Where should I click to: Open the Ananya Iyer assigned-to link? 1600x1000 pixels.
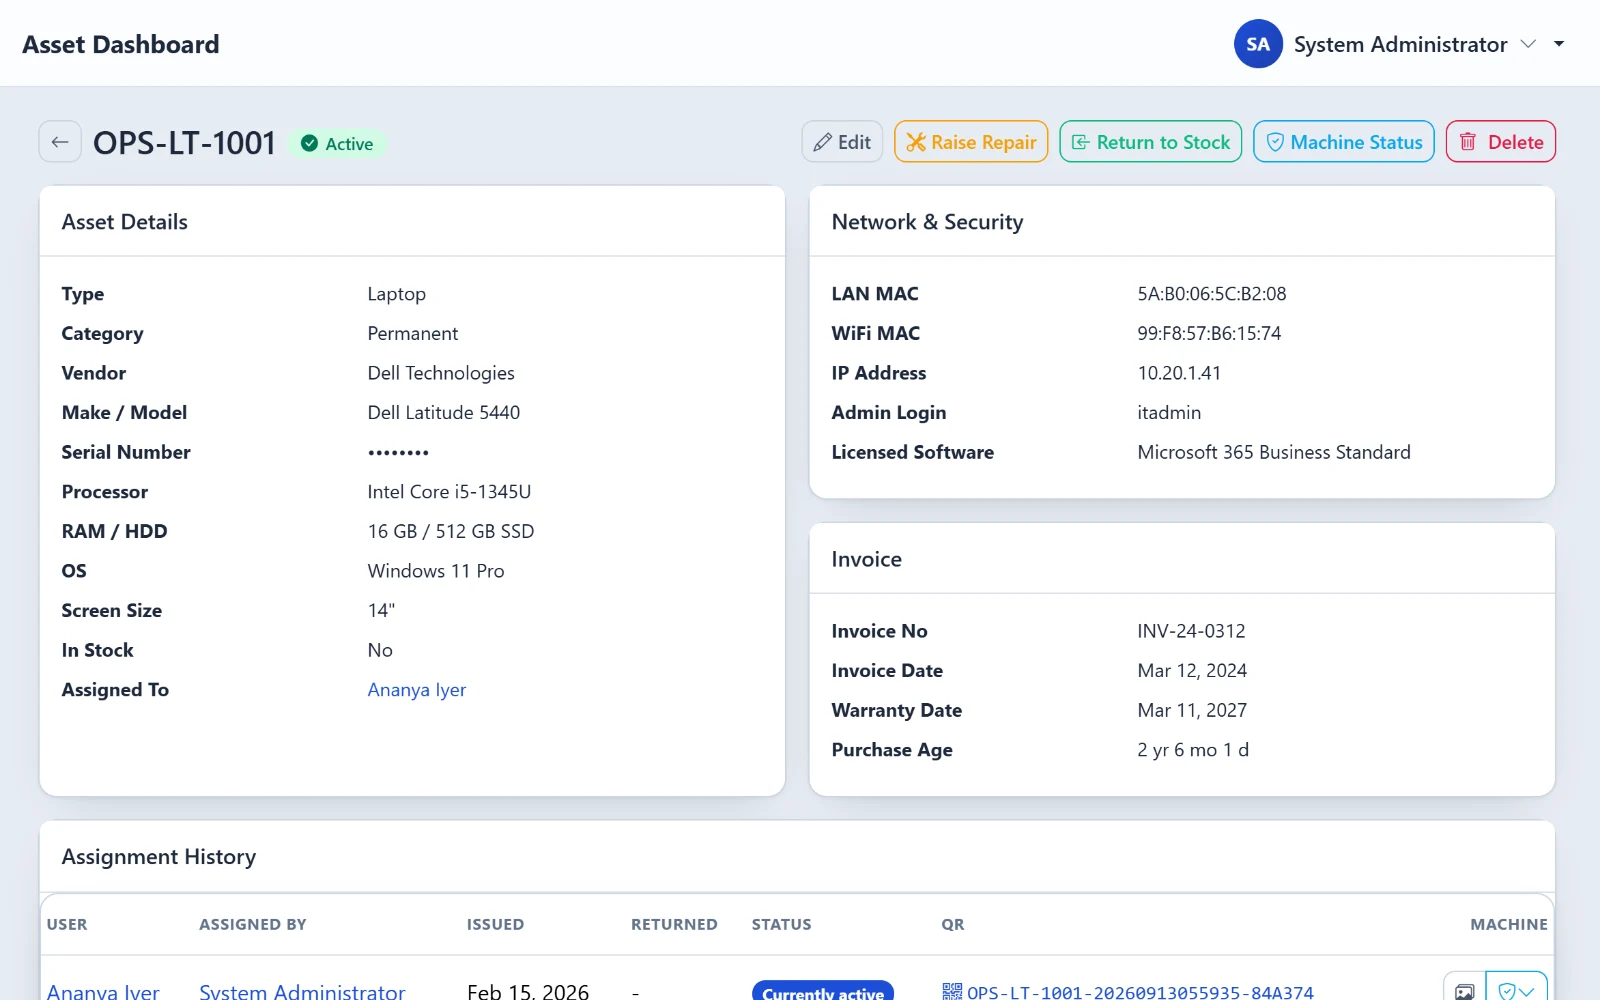[x=417, y=690]
